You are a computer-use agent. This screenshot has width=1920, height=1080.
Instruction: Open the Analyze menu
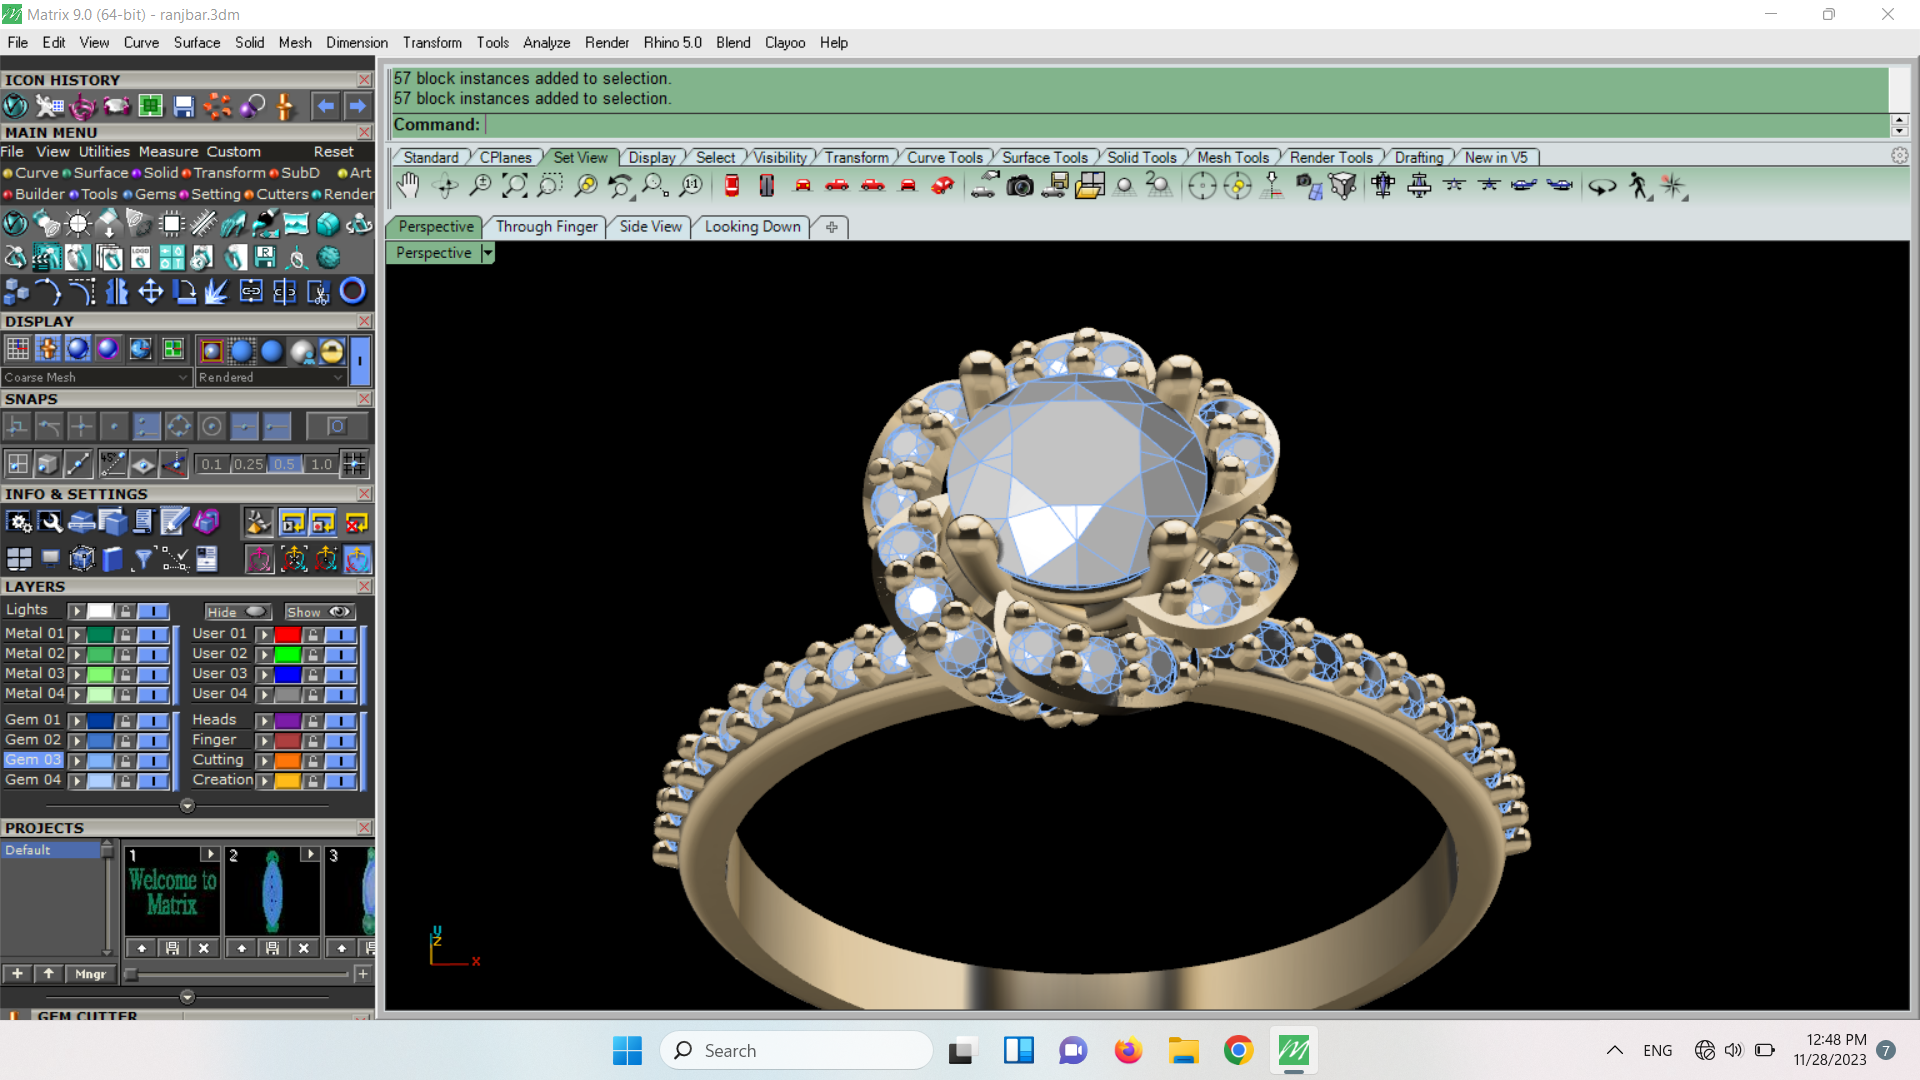click(546, 43)
